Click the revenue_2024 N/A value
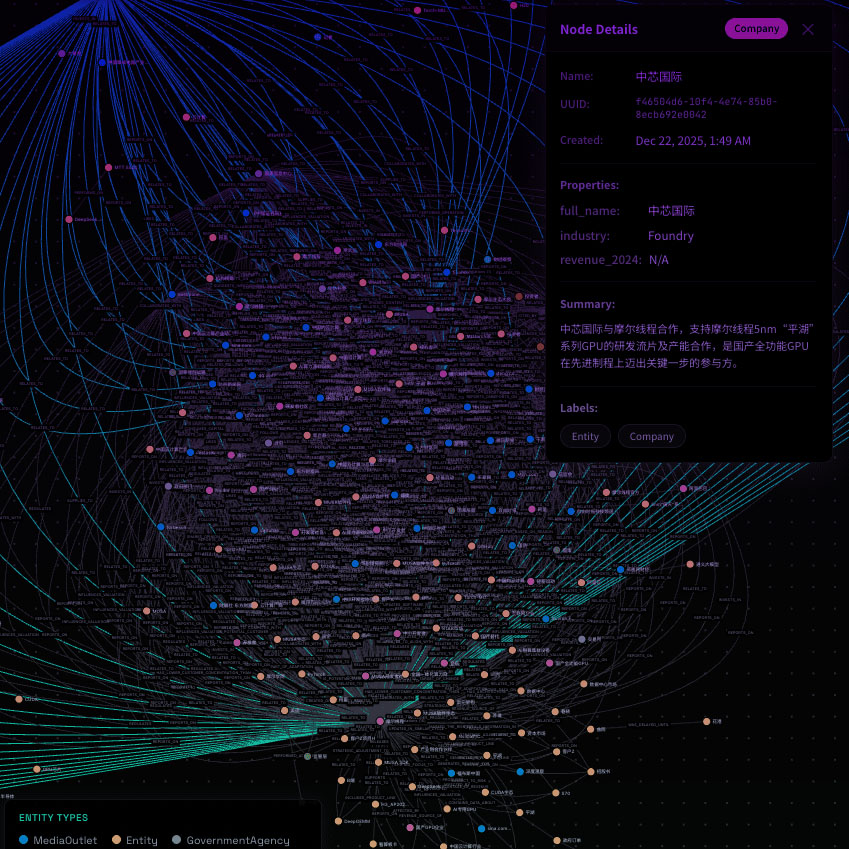 658,260
